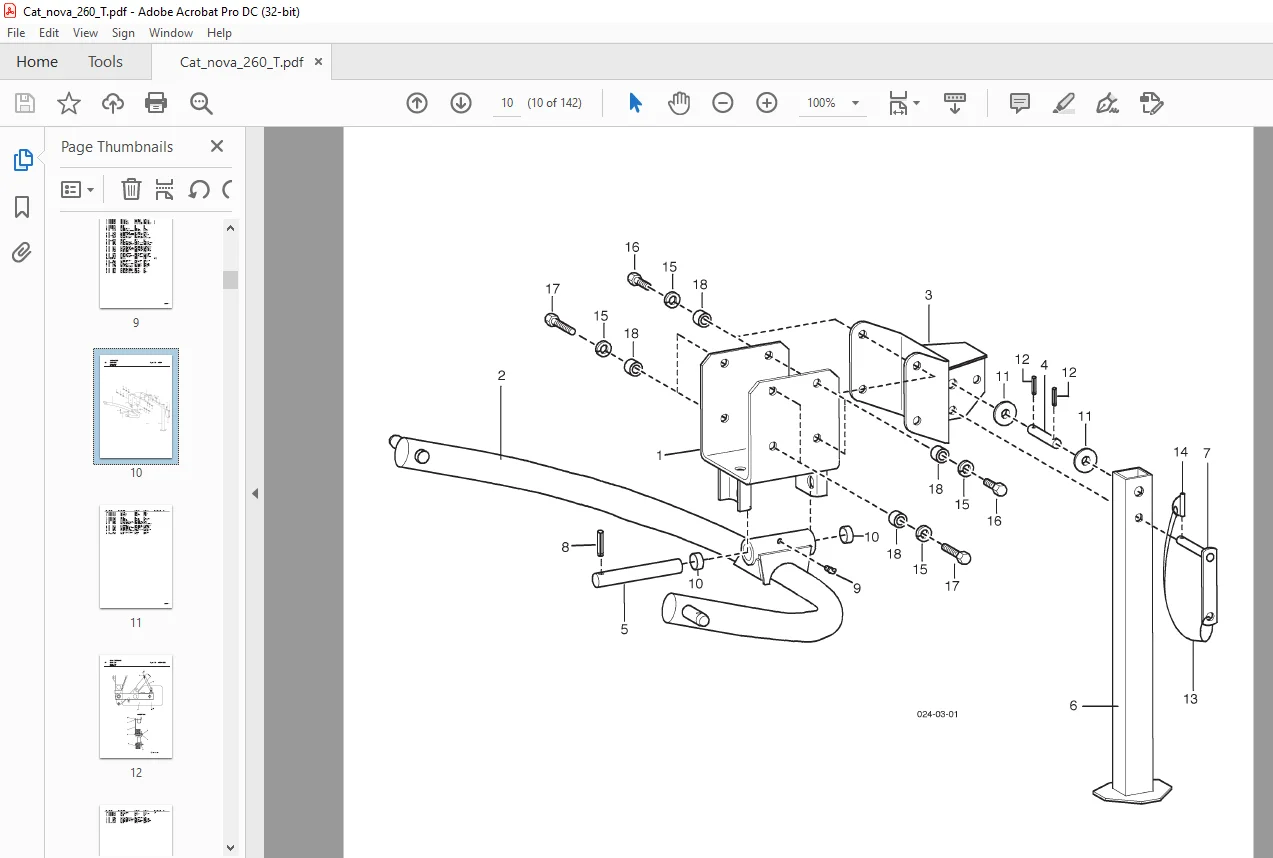
Task: Open the fill and sign tool
Action: (1107, 103)
